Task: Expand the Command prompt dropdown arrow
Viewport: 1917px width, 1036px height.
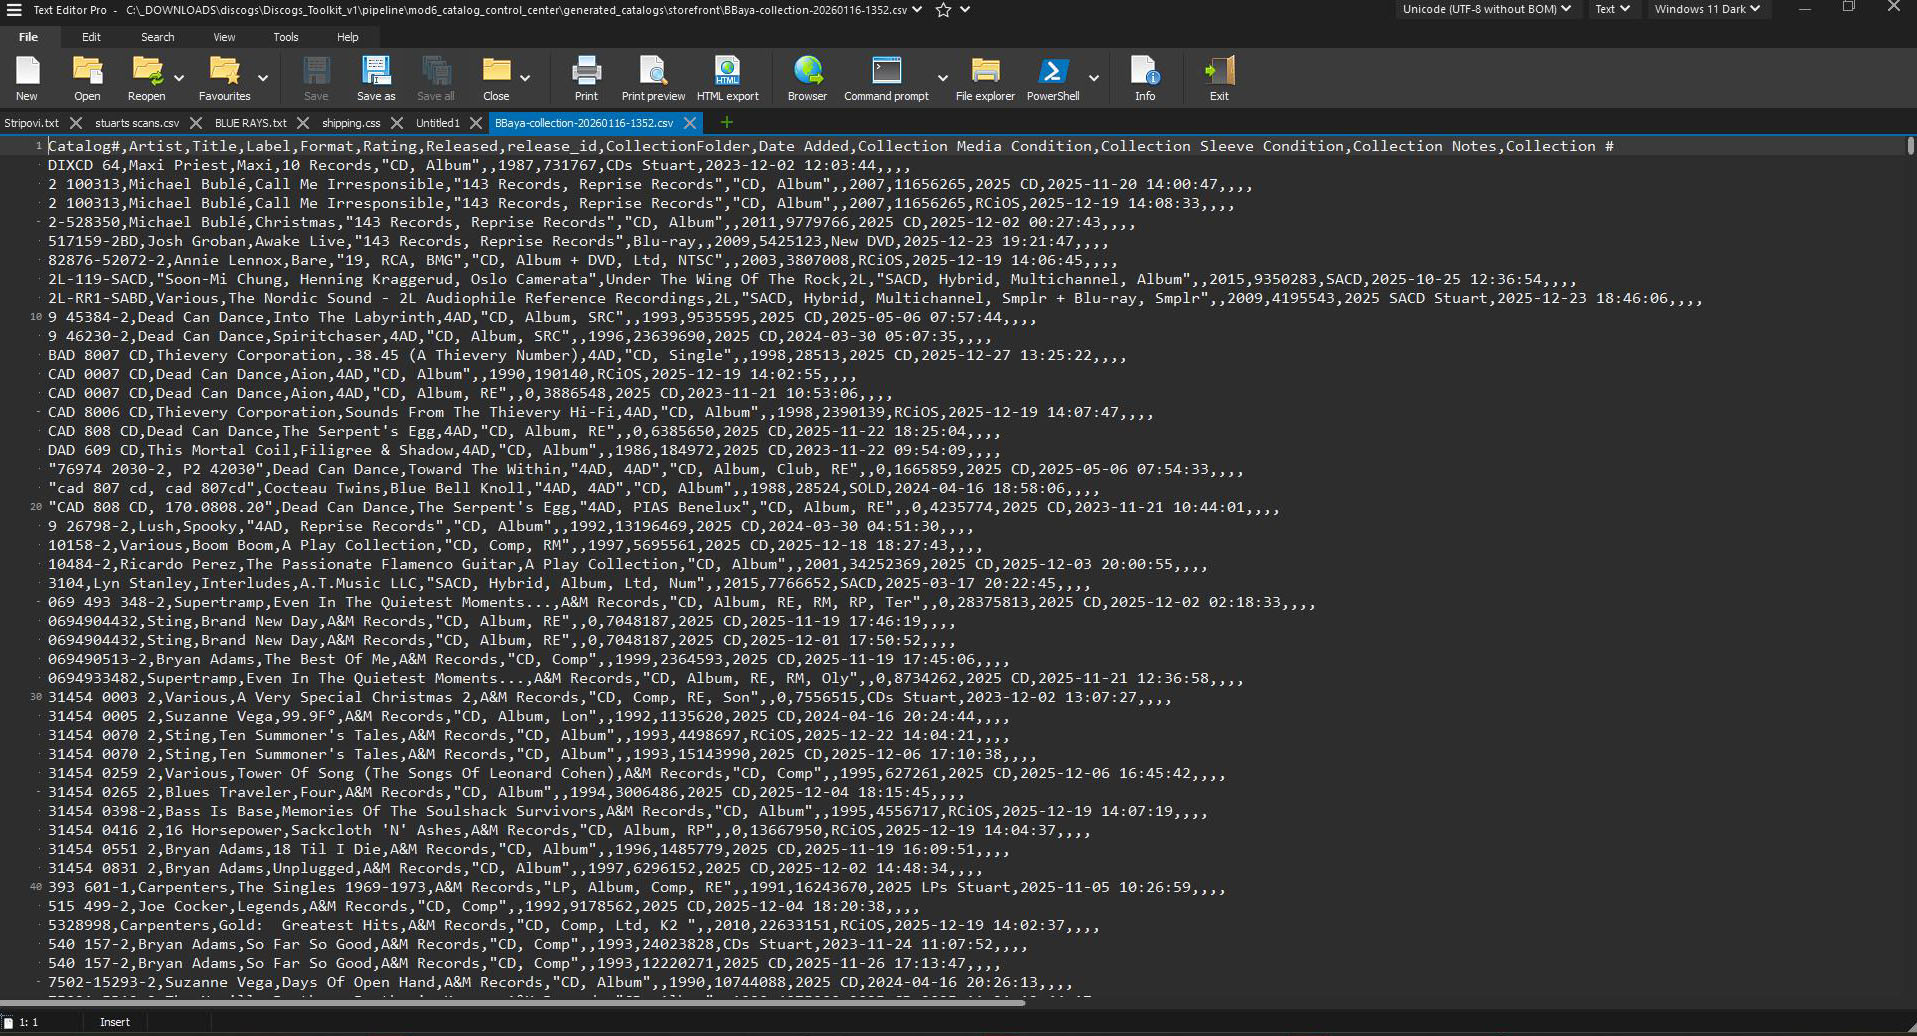Action: click(942, 77)
